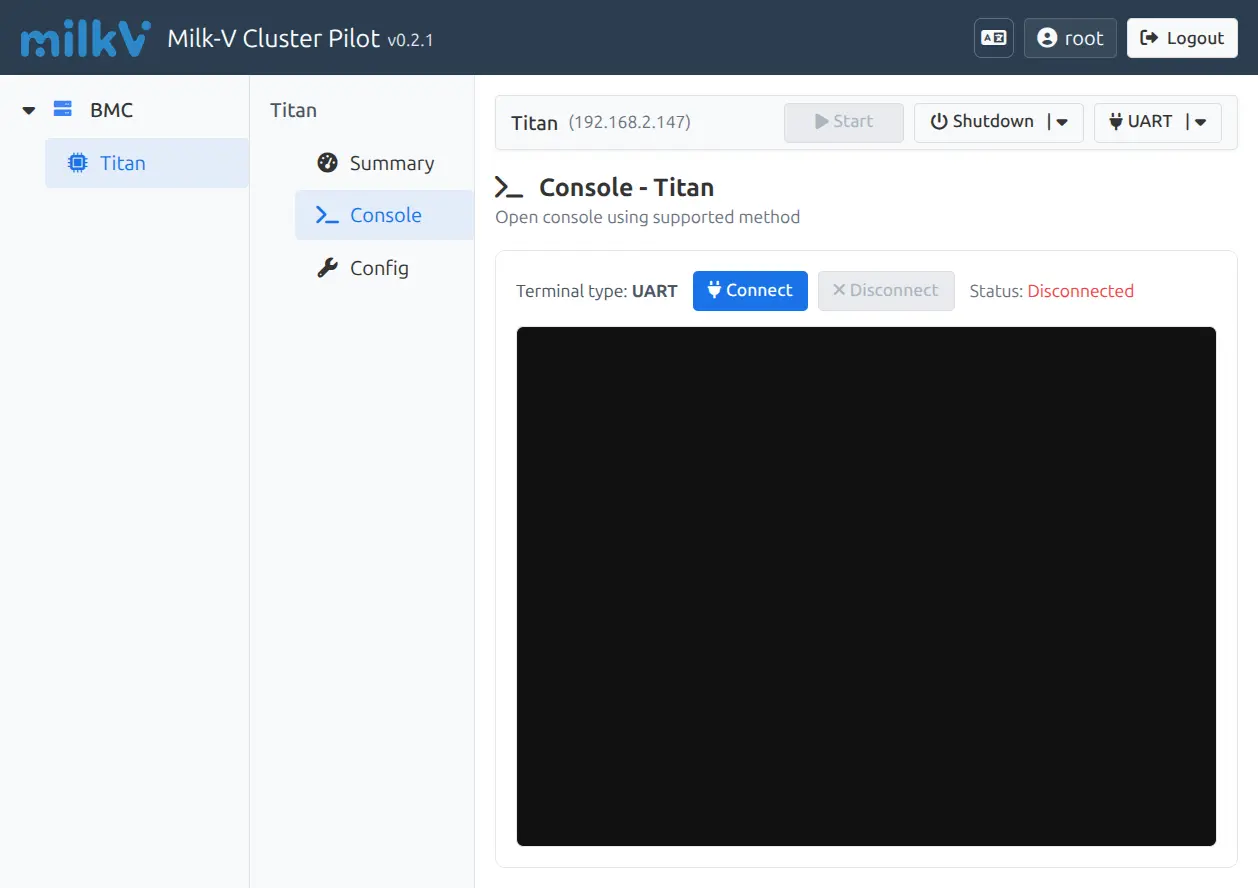Image resolution: width=1258 pixels, height=888 pixels.
Task: Click the root user account button
Action: [1070, 38]
